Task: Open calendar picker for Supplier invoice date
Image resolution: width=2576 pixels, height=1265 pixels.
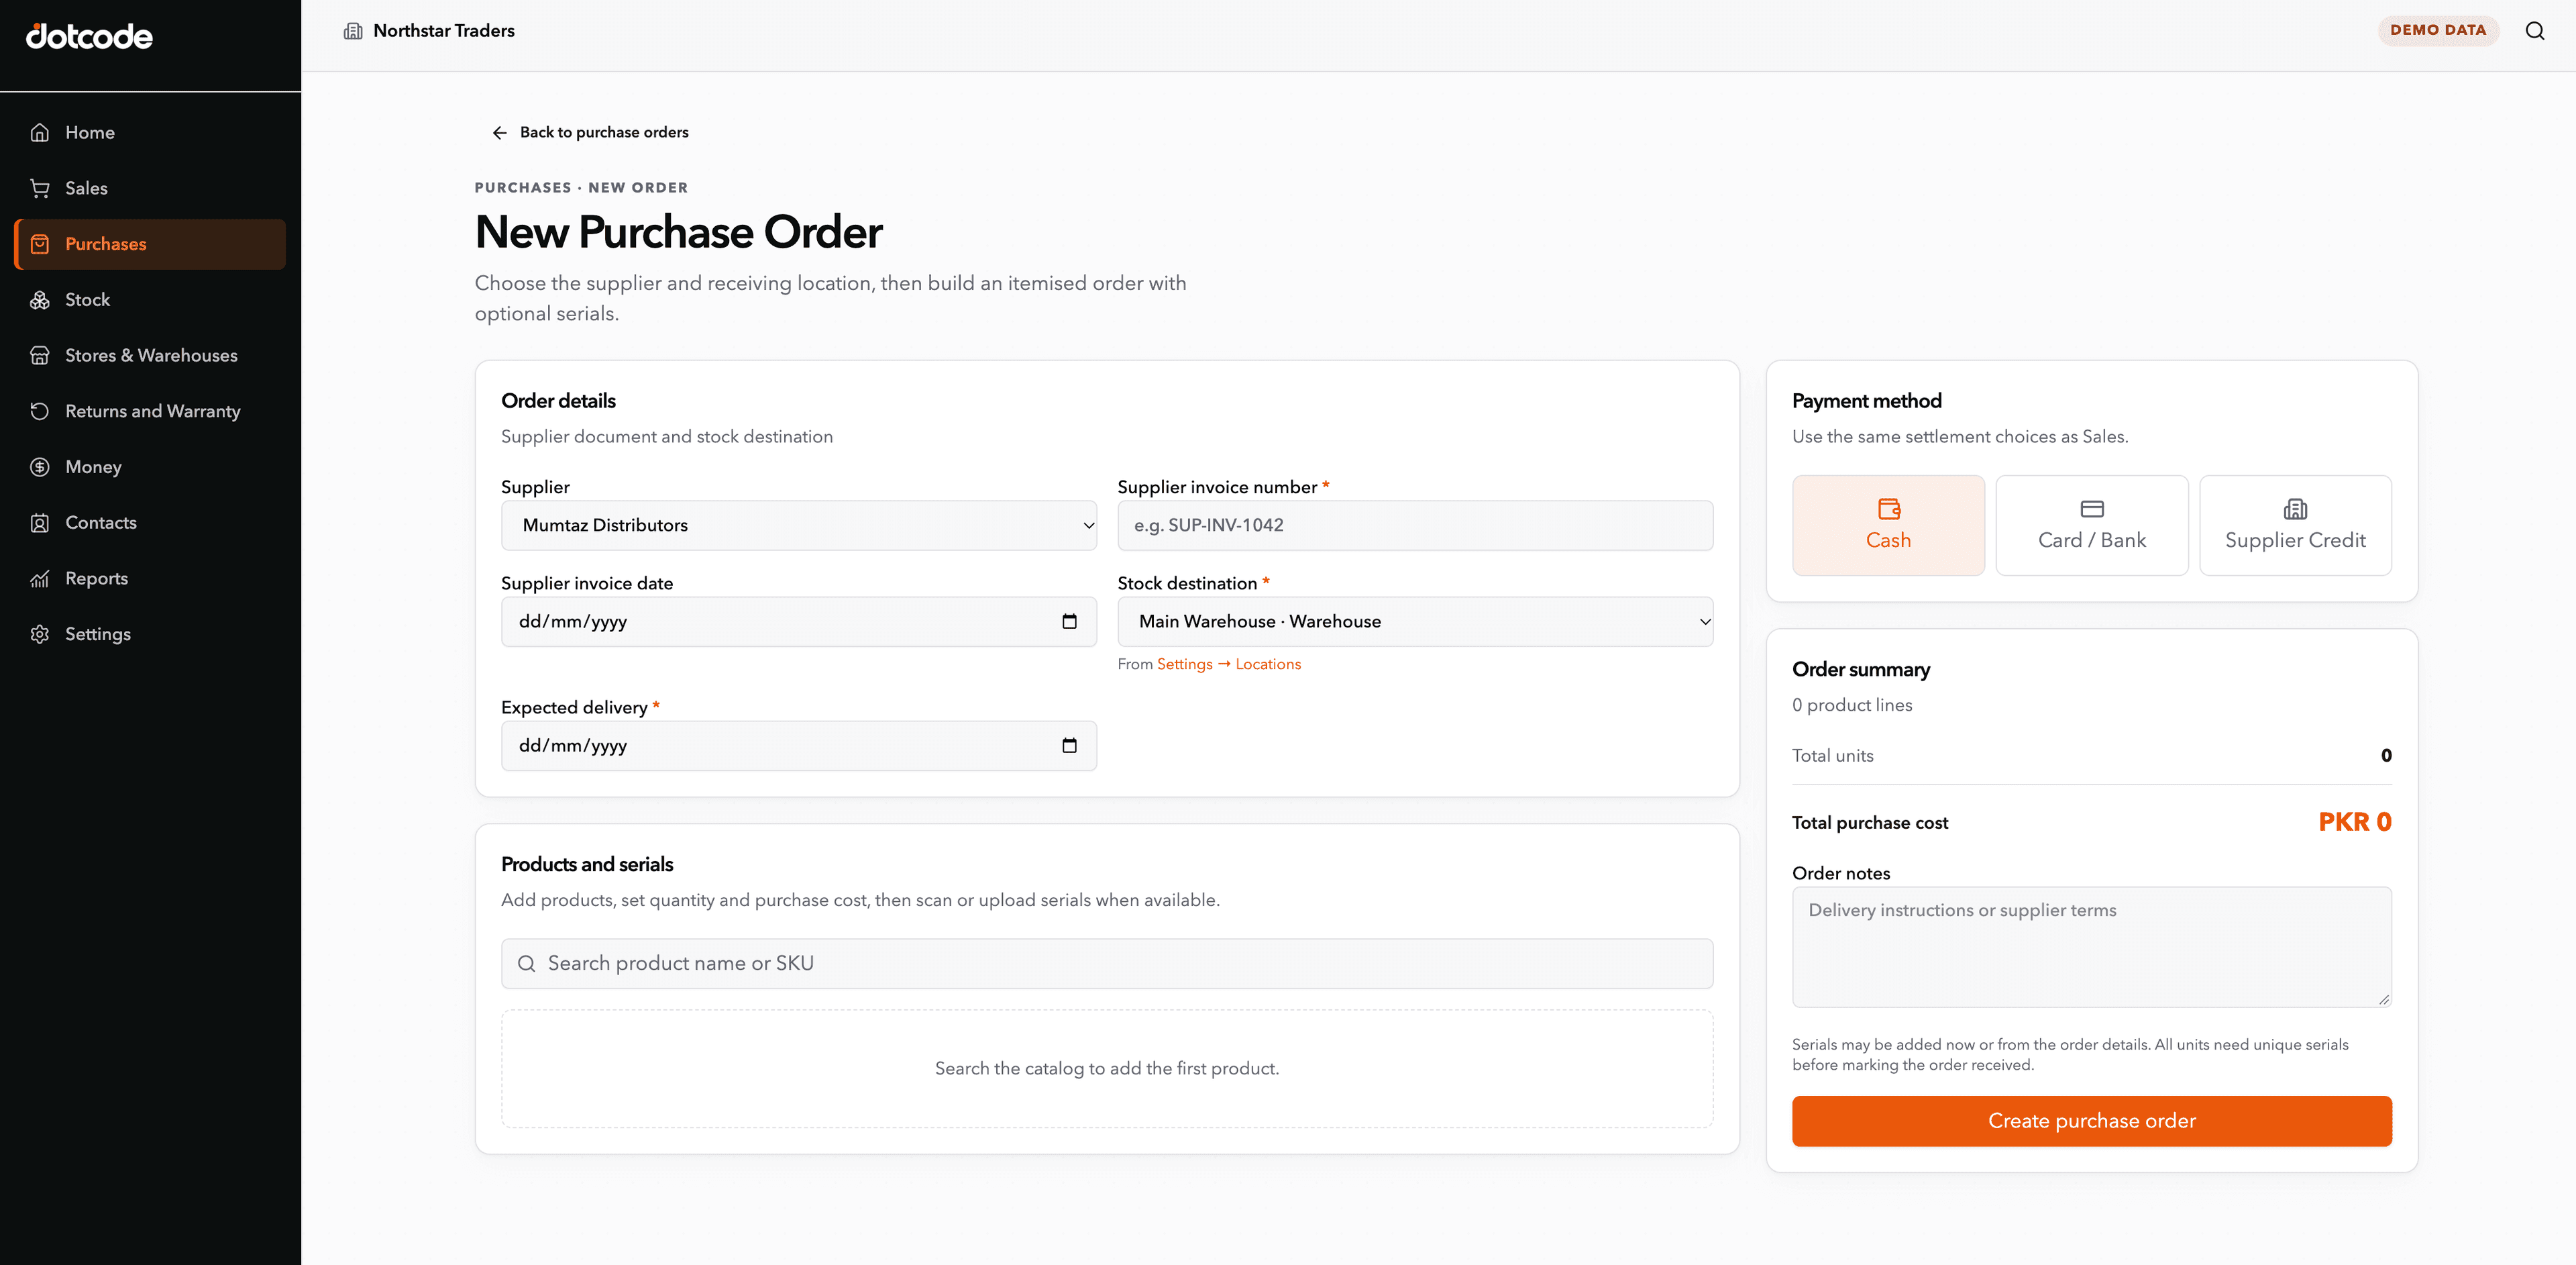Action: coord(1069,621)
